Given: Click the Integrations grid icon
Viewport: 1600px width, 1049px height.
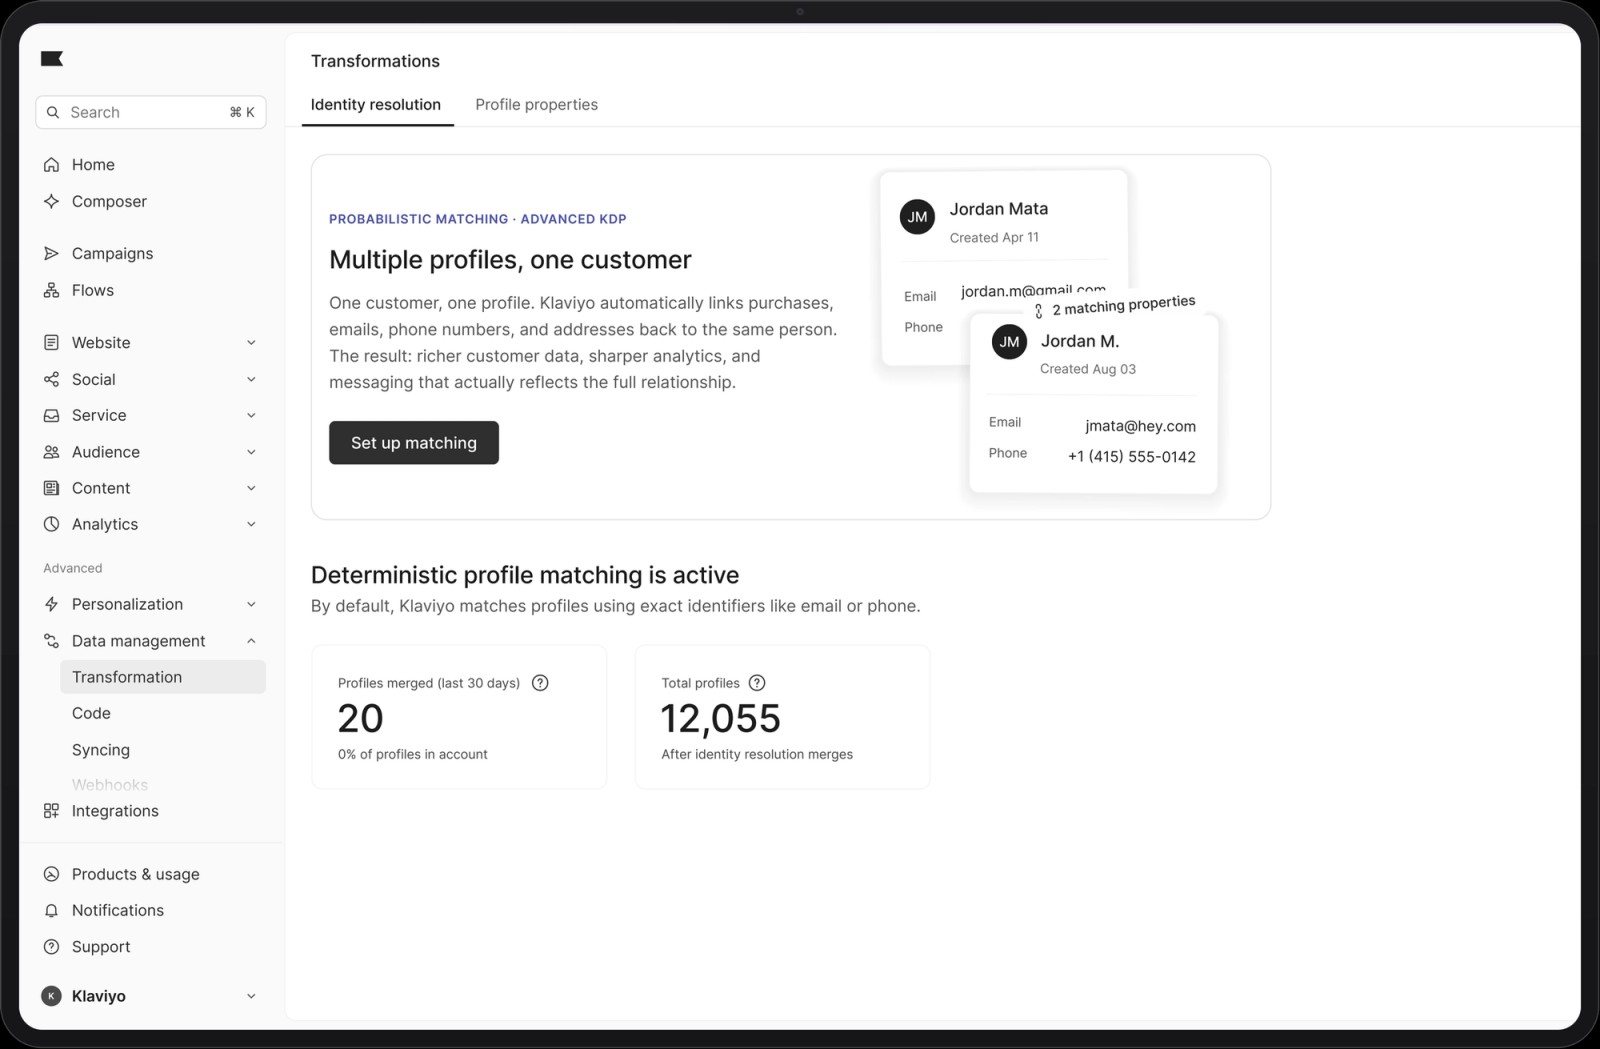Looking at the screenshot, I should 51,811.
